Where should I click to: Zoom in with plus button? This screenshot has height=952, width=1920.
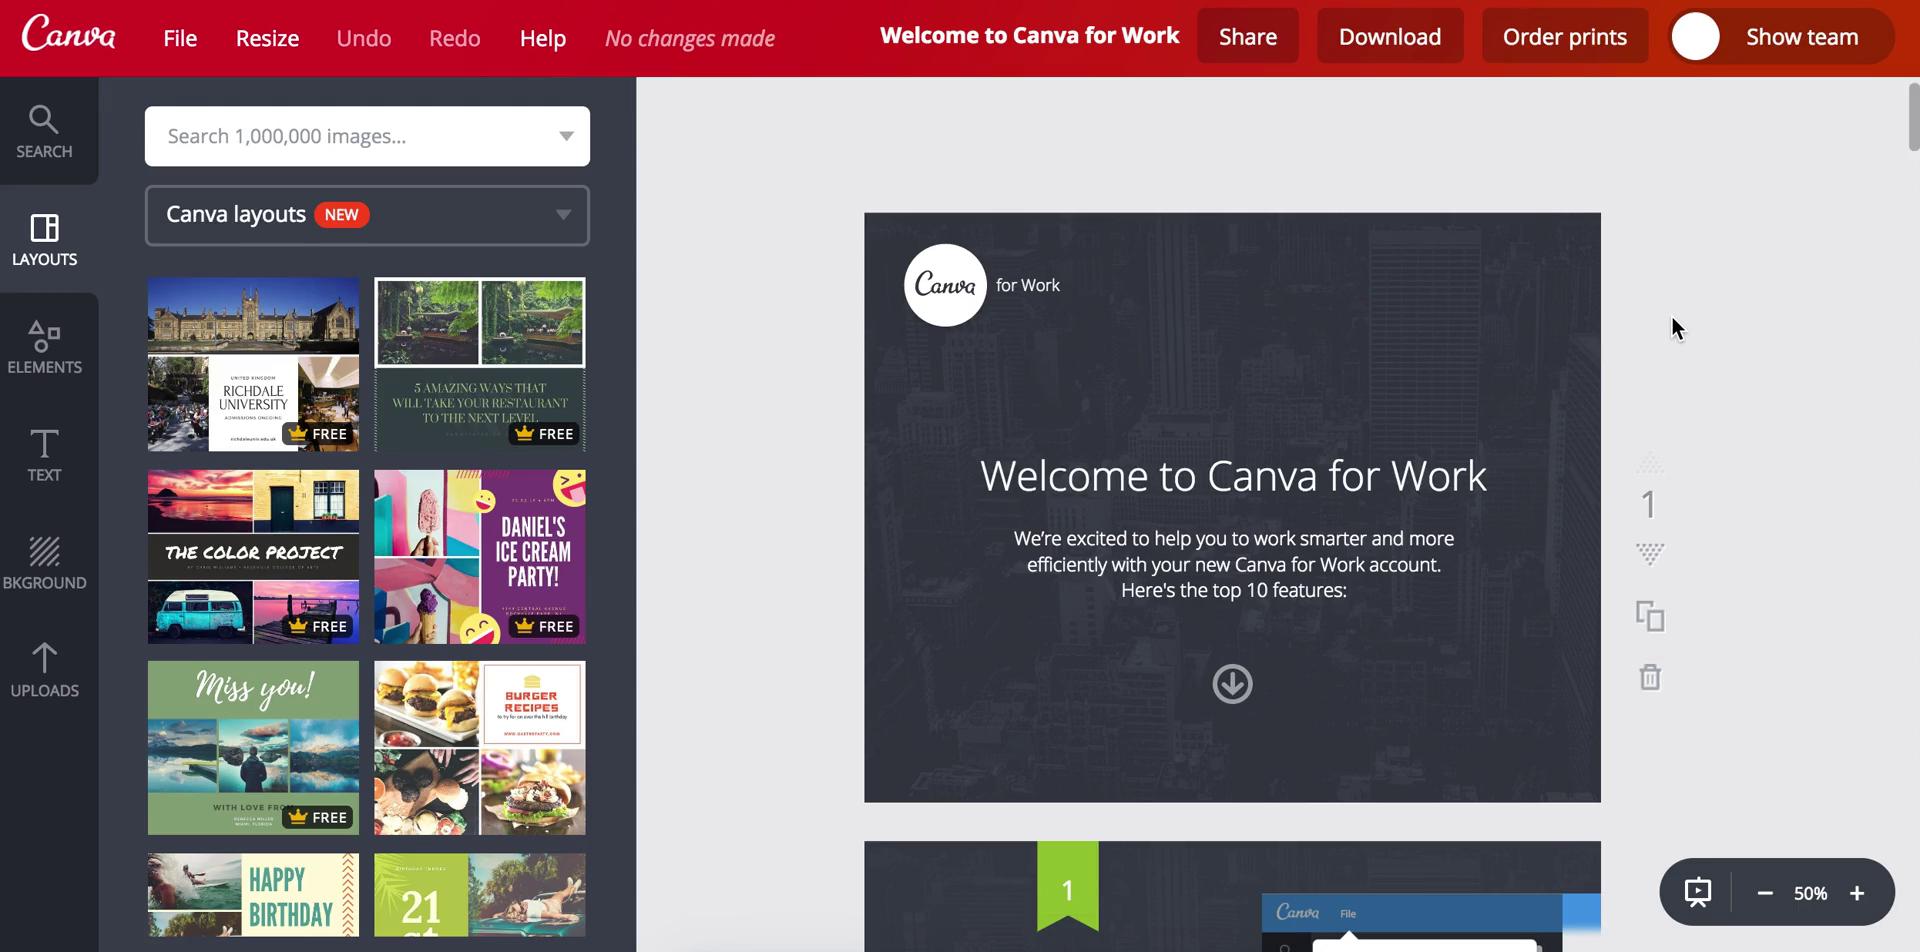pyautogui.click(x=1857, y=893)
